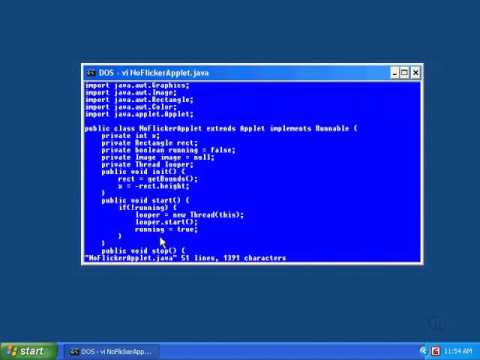Click the "if(!running) {" line
Image resolution: width=480 pixels, height=360 pixels.
click(x=147, y=208)
